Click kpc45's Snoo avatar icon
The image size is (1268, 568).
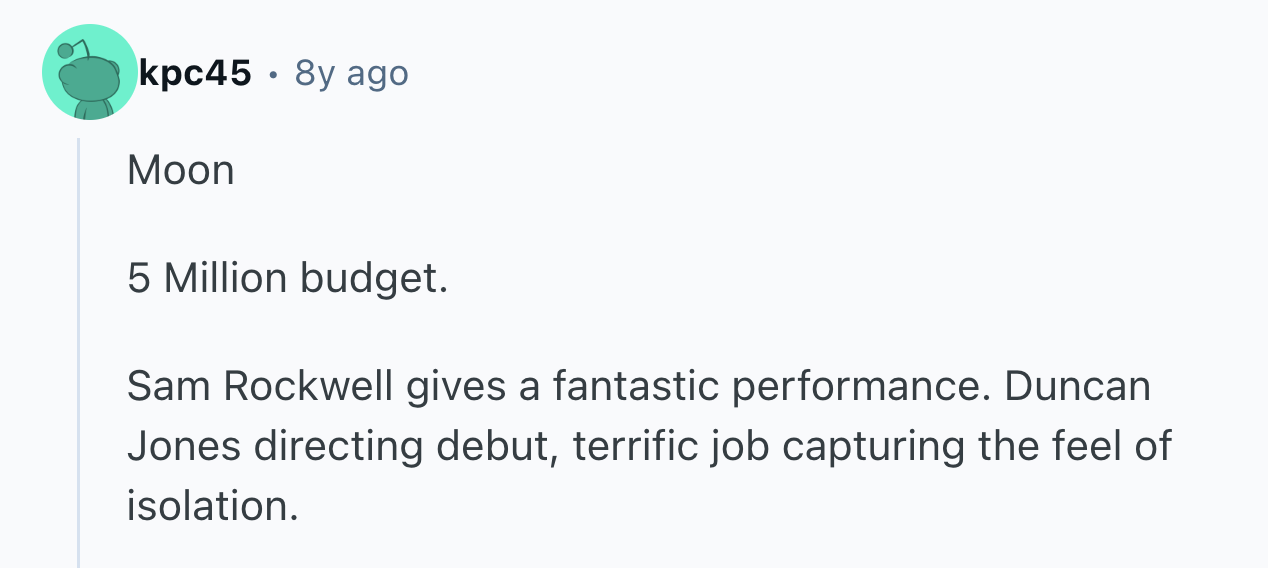click(x=90, y=73)
